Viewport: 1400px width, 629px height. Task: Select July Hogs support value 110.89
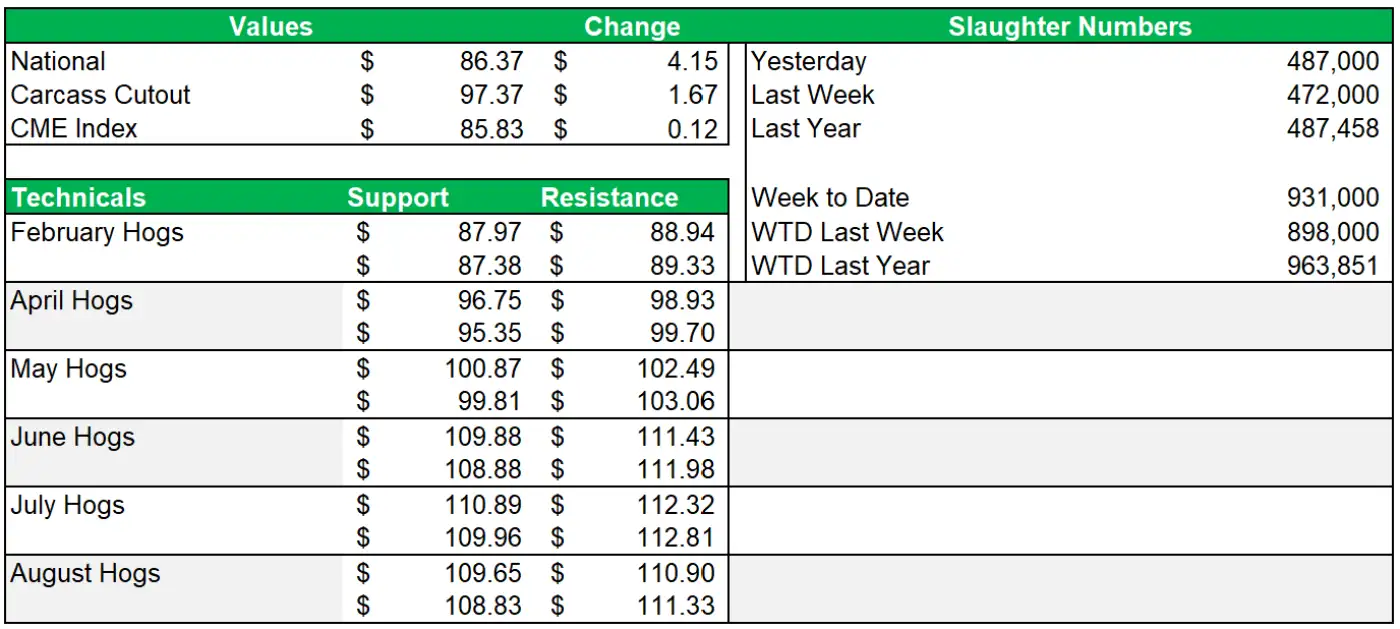483,505
